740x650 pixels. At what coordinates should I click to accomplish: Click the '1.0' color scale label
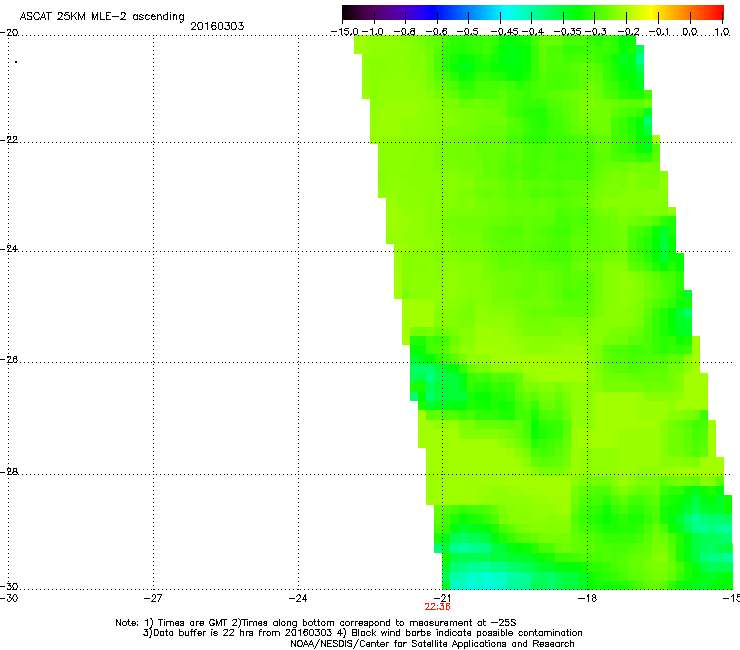[722, 32]
